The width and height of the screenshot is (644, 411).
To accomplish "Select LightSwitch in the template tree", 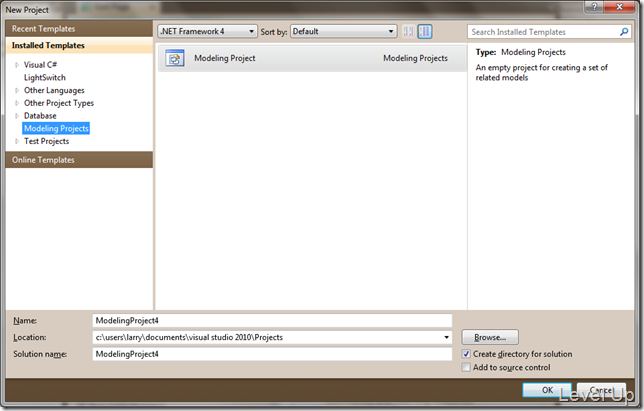I will (45, 78).
